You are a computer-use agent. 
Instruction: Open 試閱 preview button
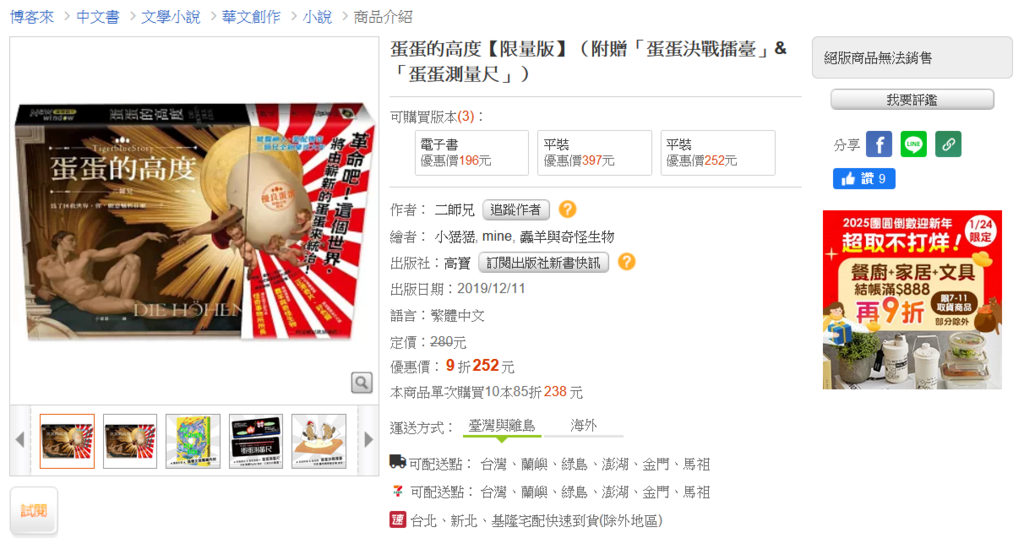[x=34, y=510]
